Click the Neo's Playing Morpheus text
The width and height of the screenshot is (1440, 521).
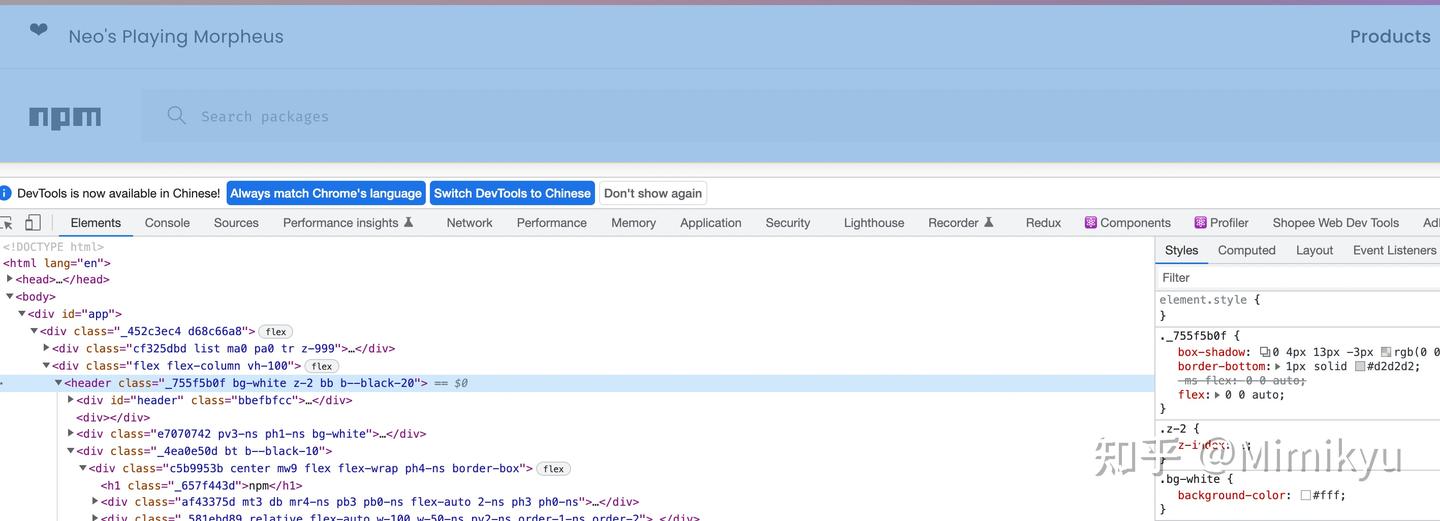176,37
